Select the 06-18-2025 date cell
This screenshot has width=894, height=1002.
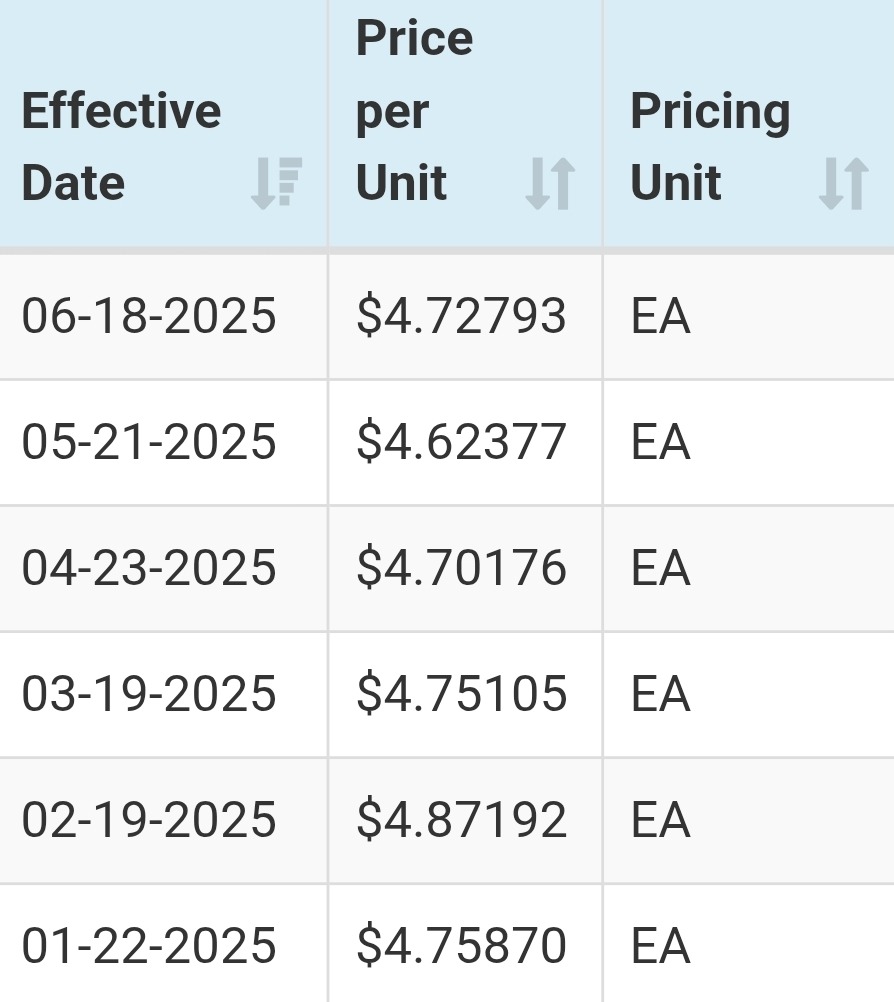[x=149, y=317]
